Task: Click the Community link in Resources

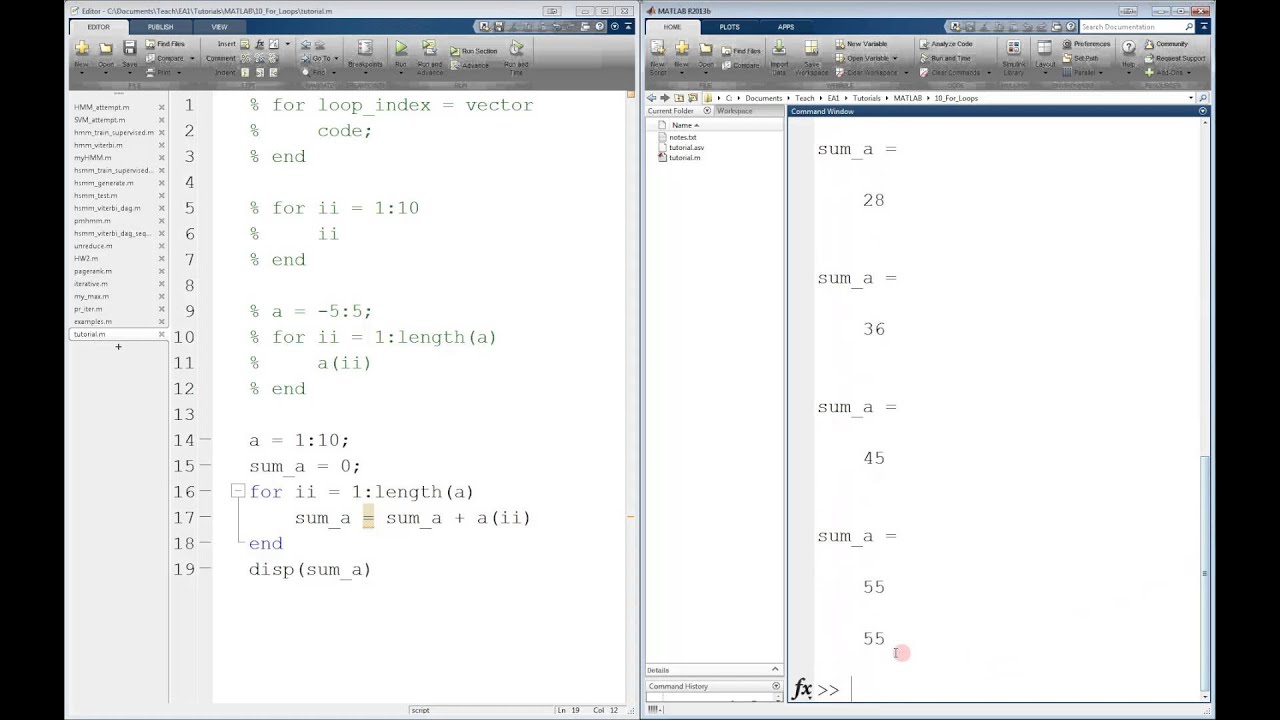Action: point(1165,44)
